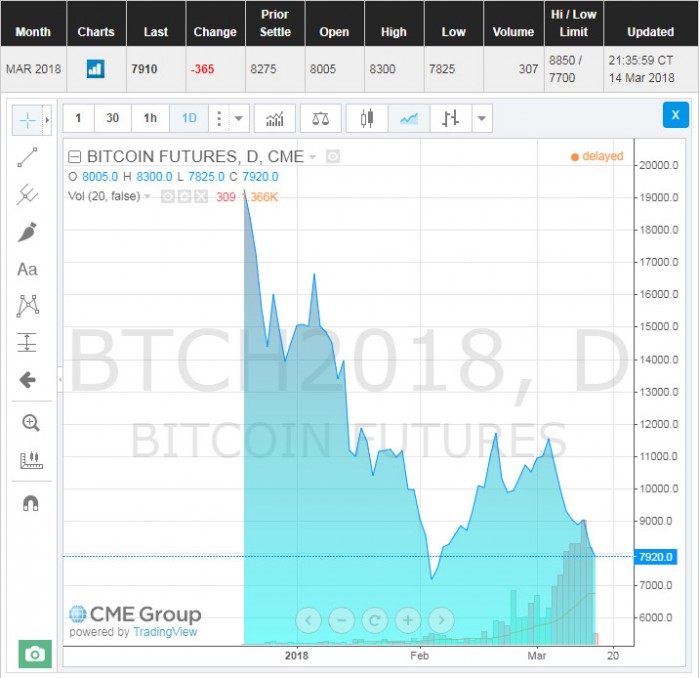Switch chart style to area chart
The image size is (700, 678).
pos(409,118)
